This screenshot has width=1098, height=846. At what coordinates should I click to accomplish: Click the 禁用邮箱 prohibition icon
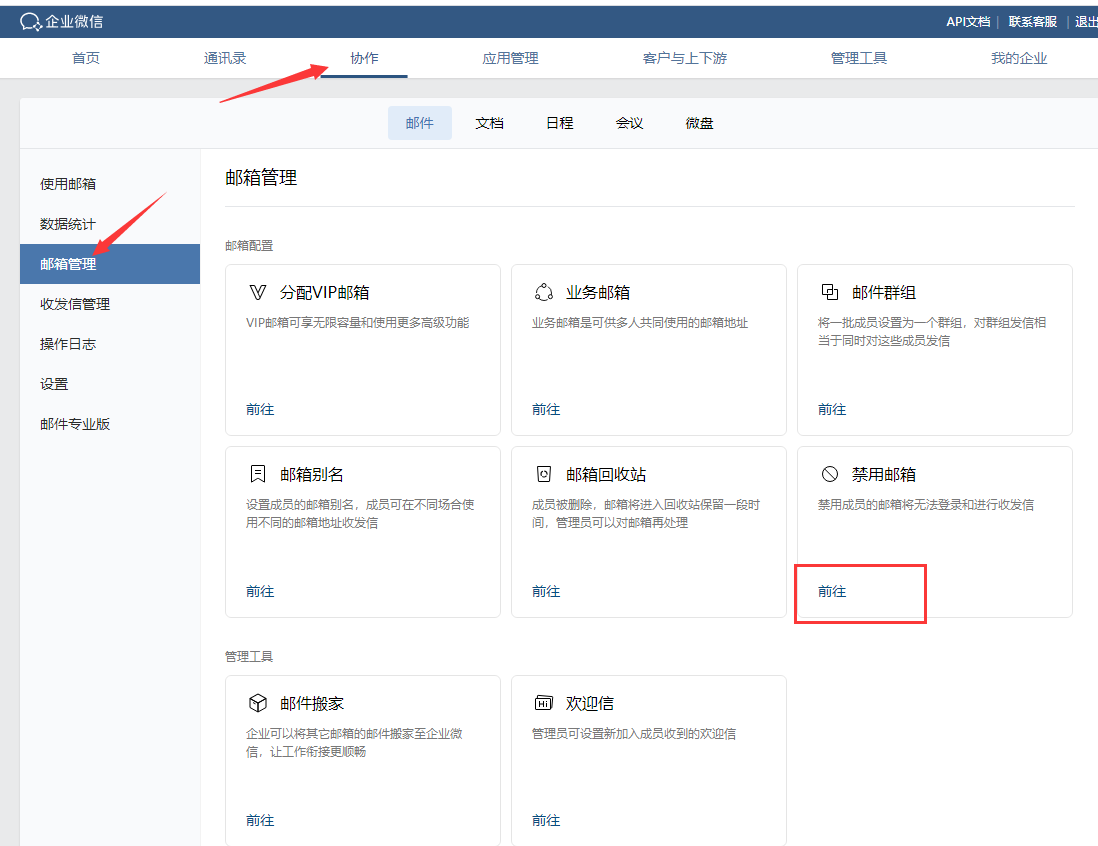pos(829,474)
